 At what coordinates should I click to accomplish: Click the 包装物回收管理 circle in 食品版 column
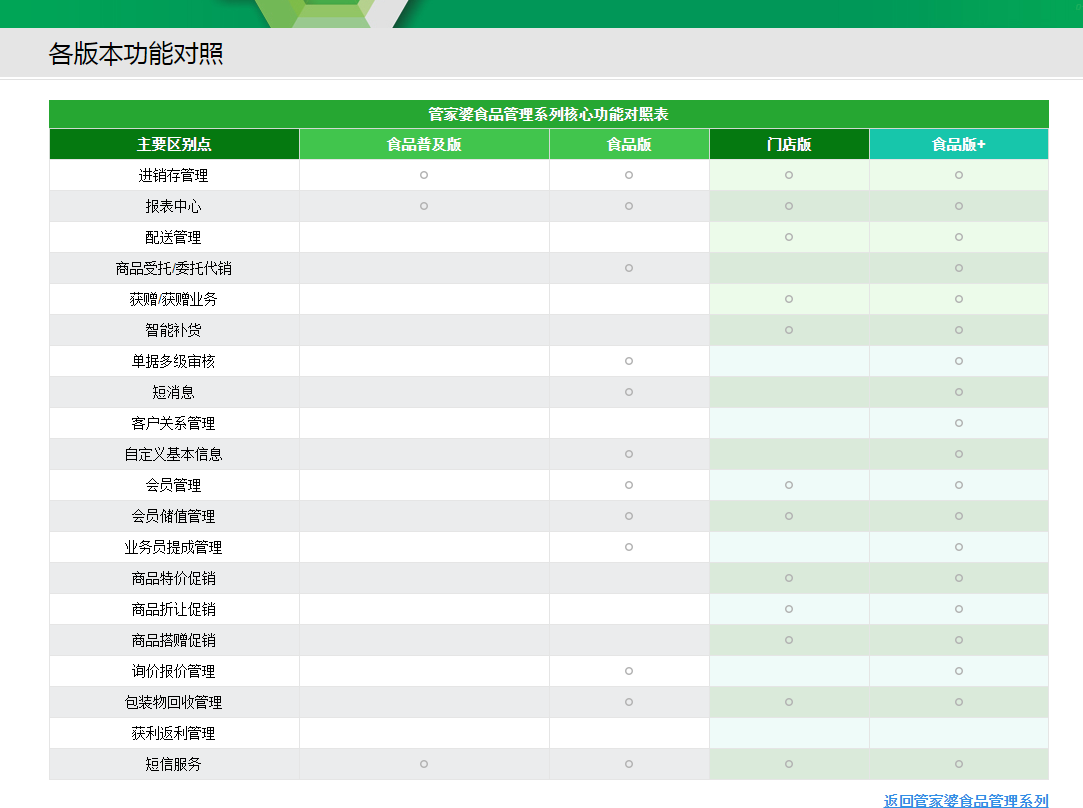629,702
